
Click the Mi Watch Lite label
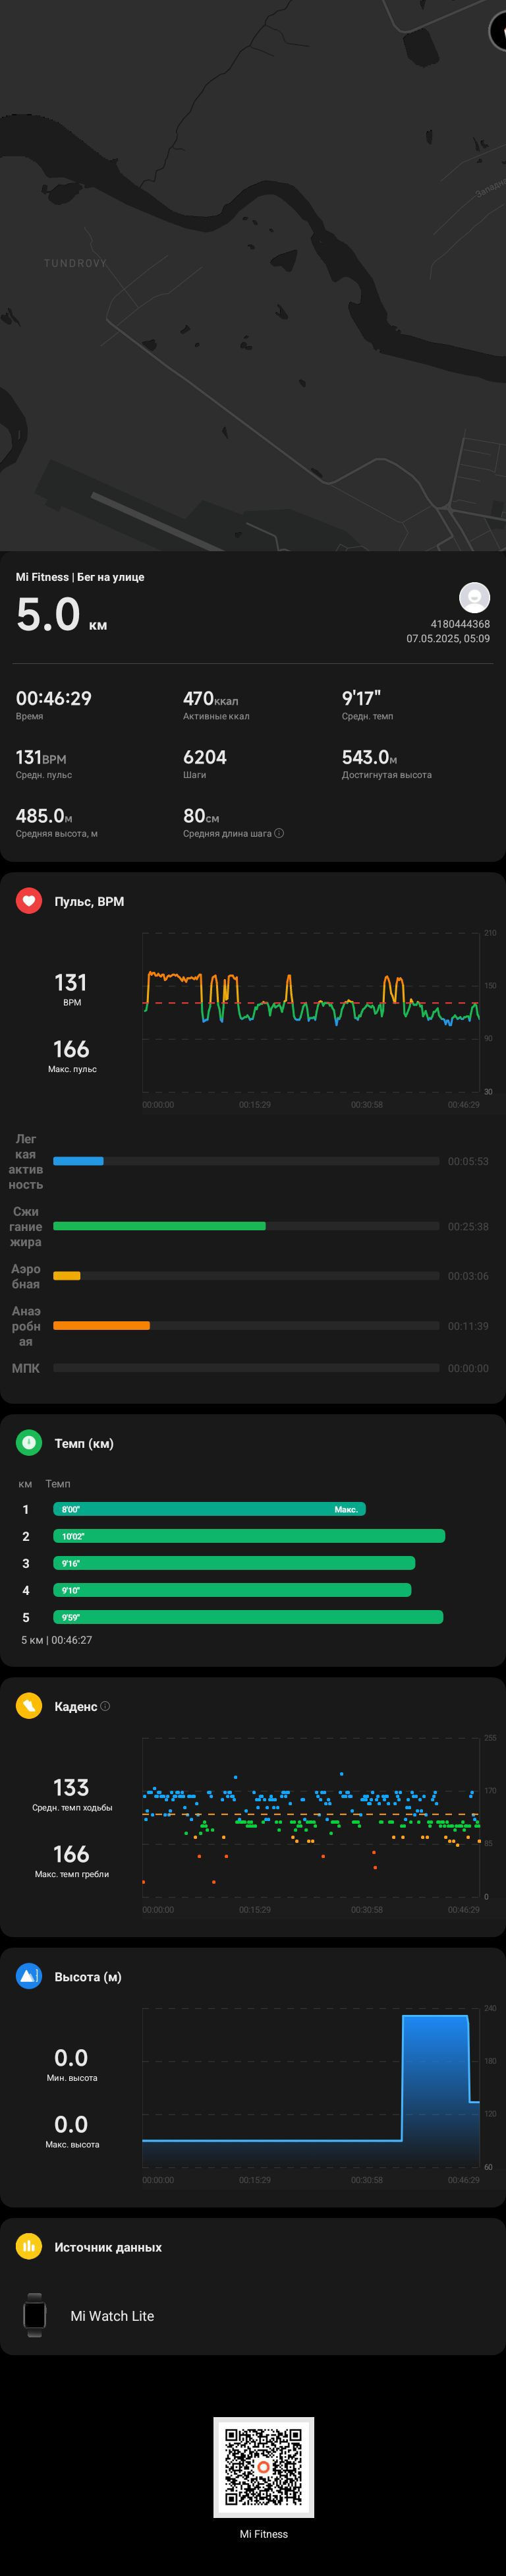click(x=112, y=2316)
